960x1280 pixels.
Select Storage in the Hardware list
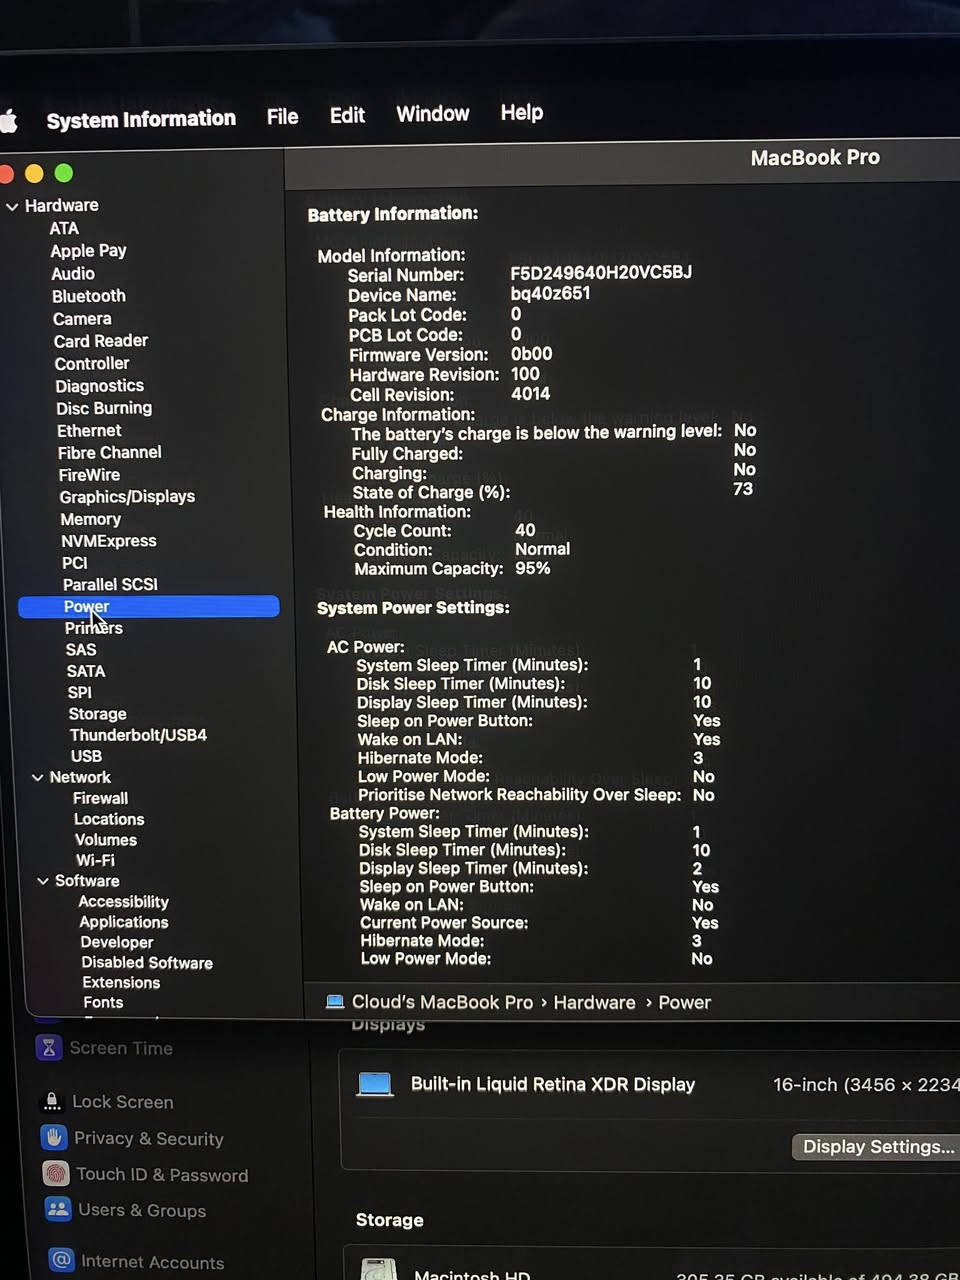(x=97, y=714)
